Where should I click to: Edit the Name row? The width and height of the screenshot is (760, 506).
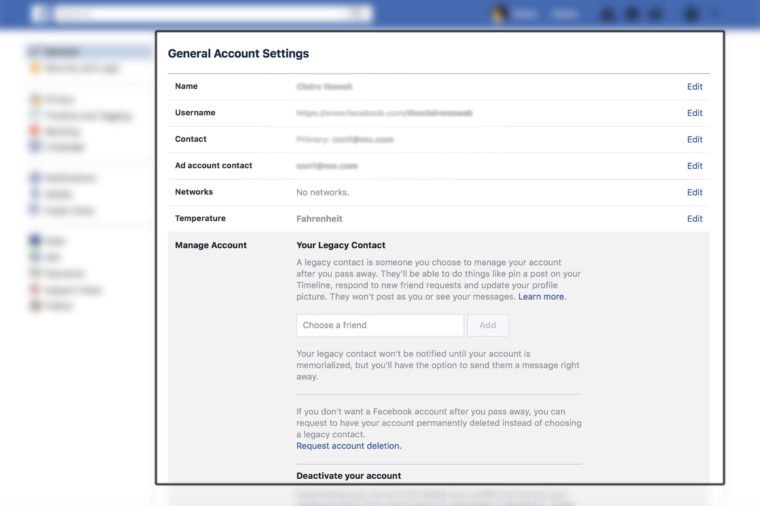click(694, 87)
